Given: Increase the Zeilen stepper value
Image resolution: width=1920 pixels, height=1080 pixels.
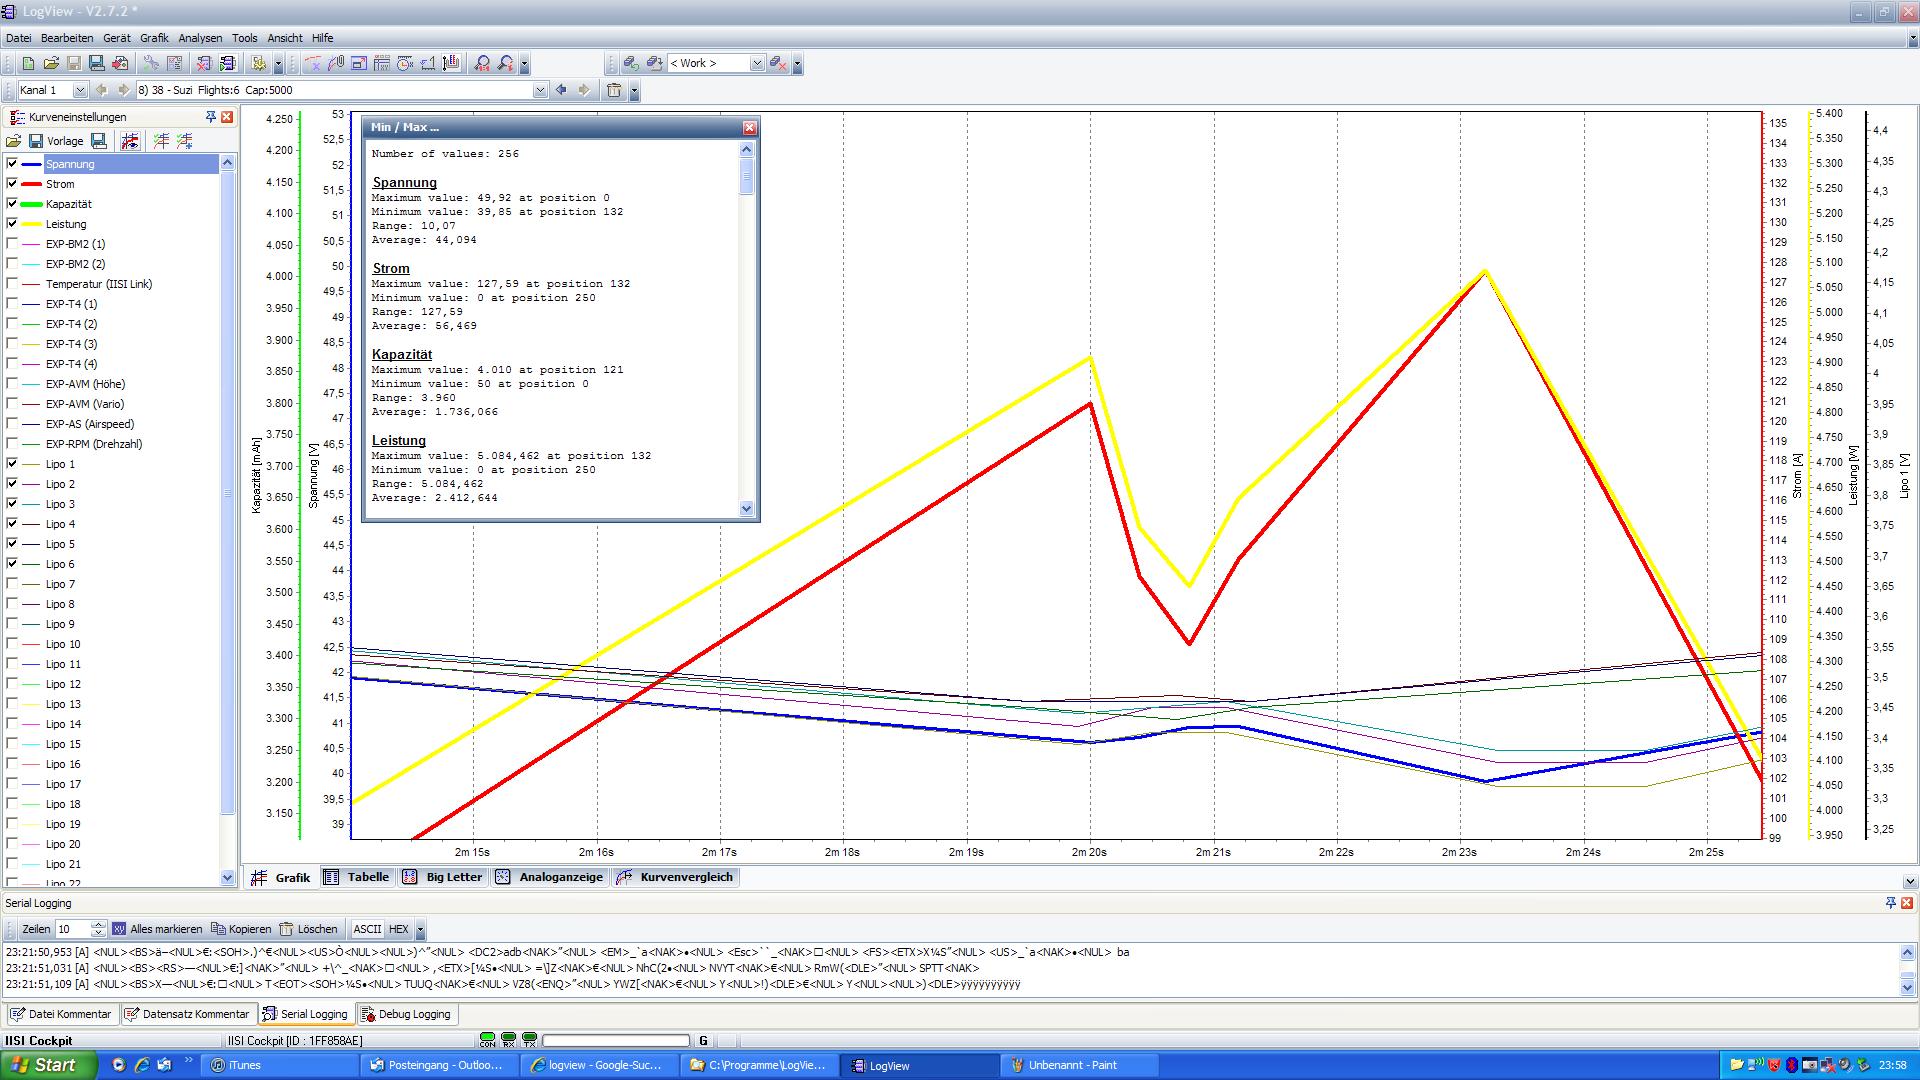Looking at the screenshot, I should coord(97,925).
